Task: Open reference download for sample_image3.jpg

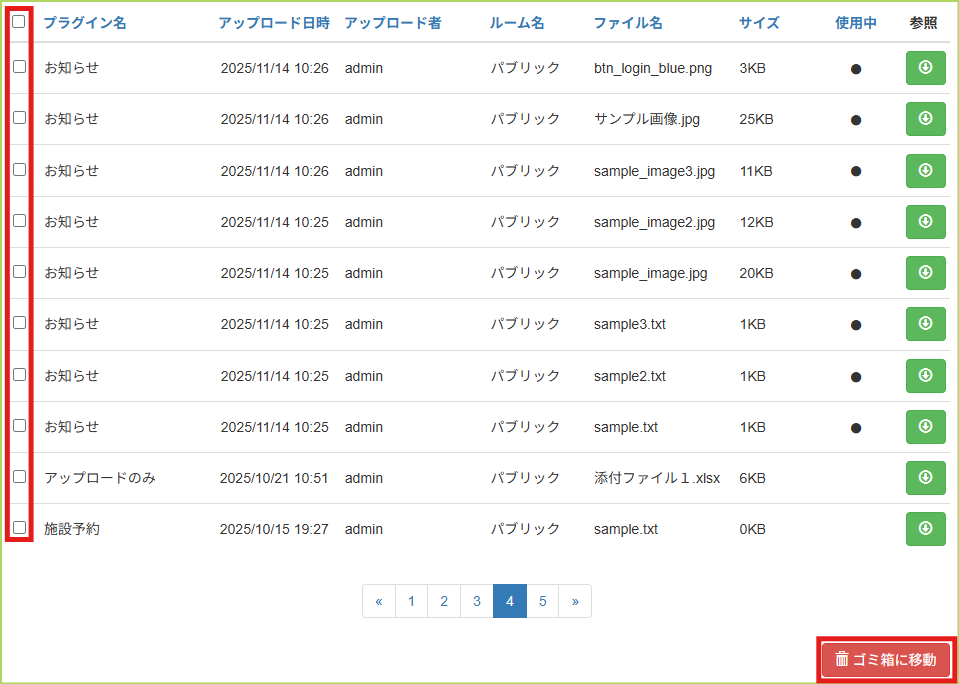Action: tap(925, 171)
